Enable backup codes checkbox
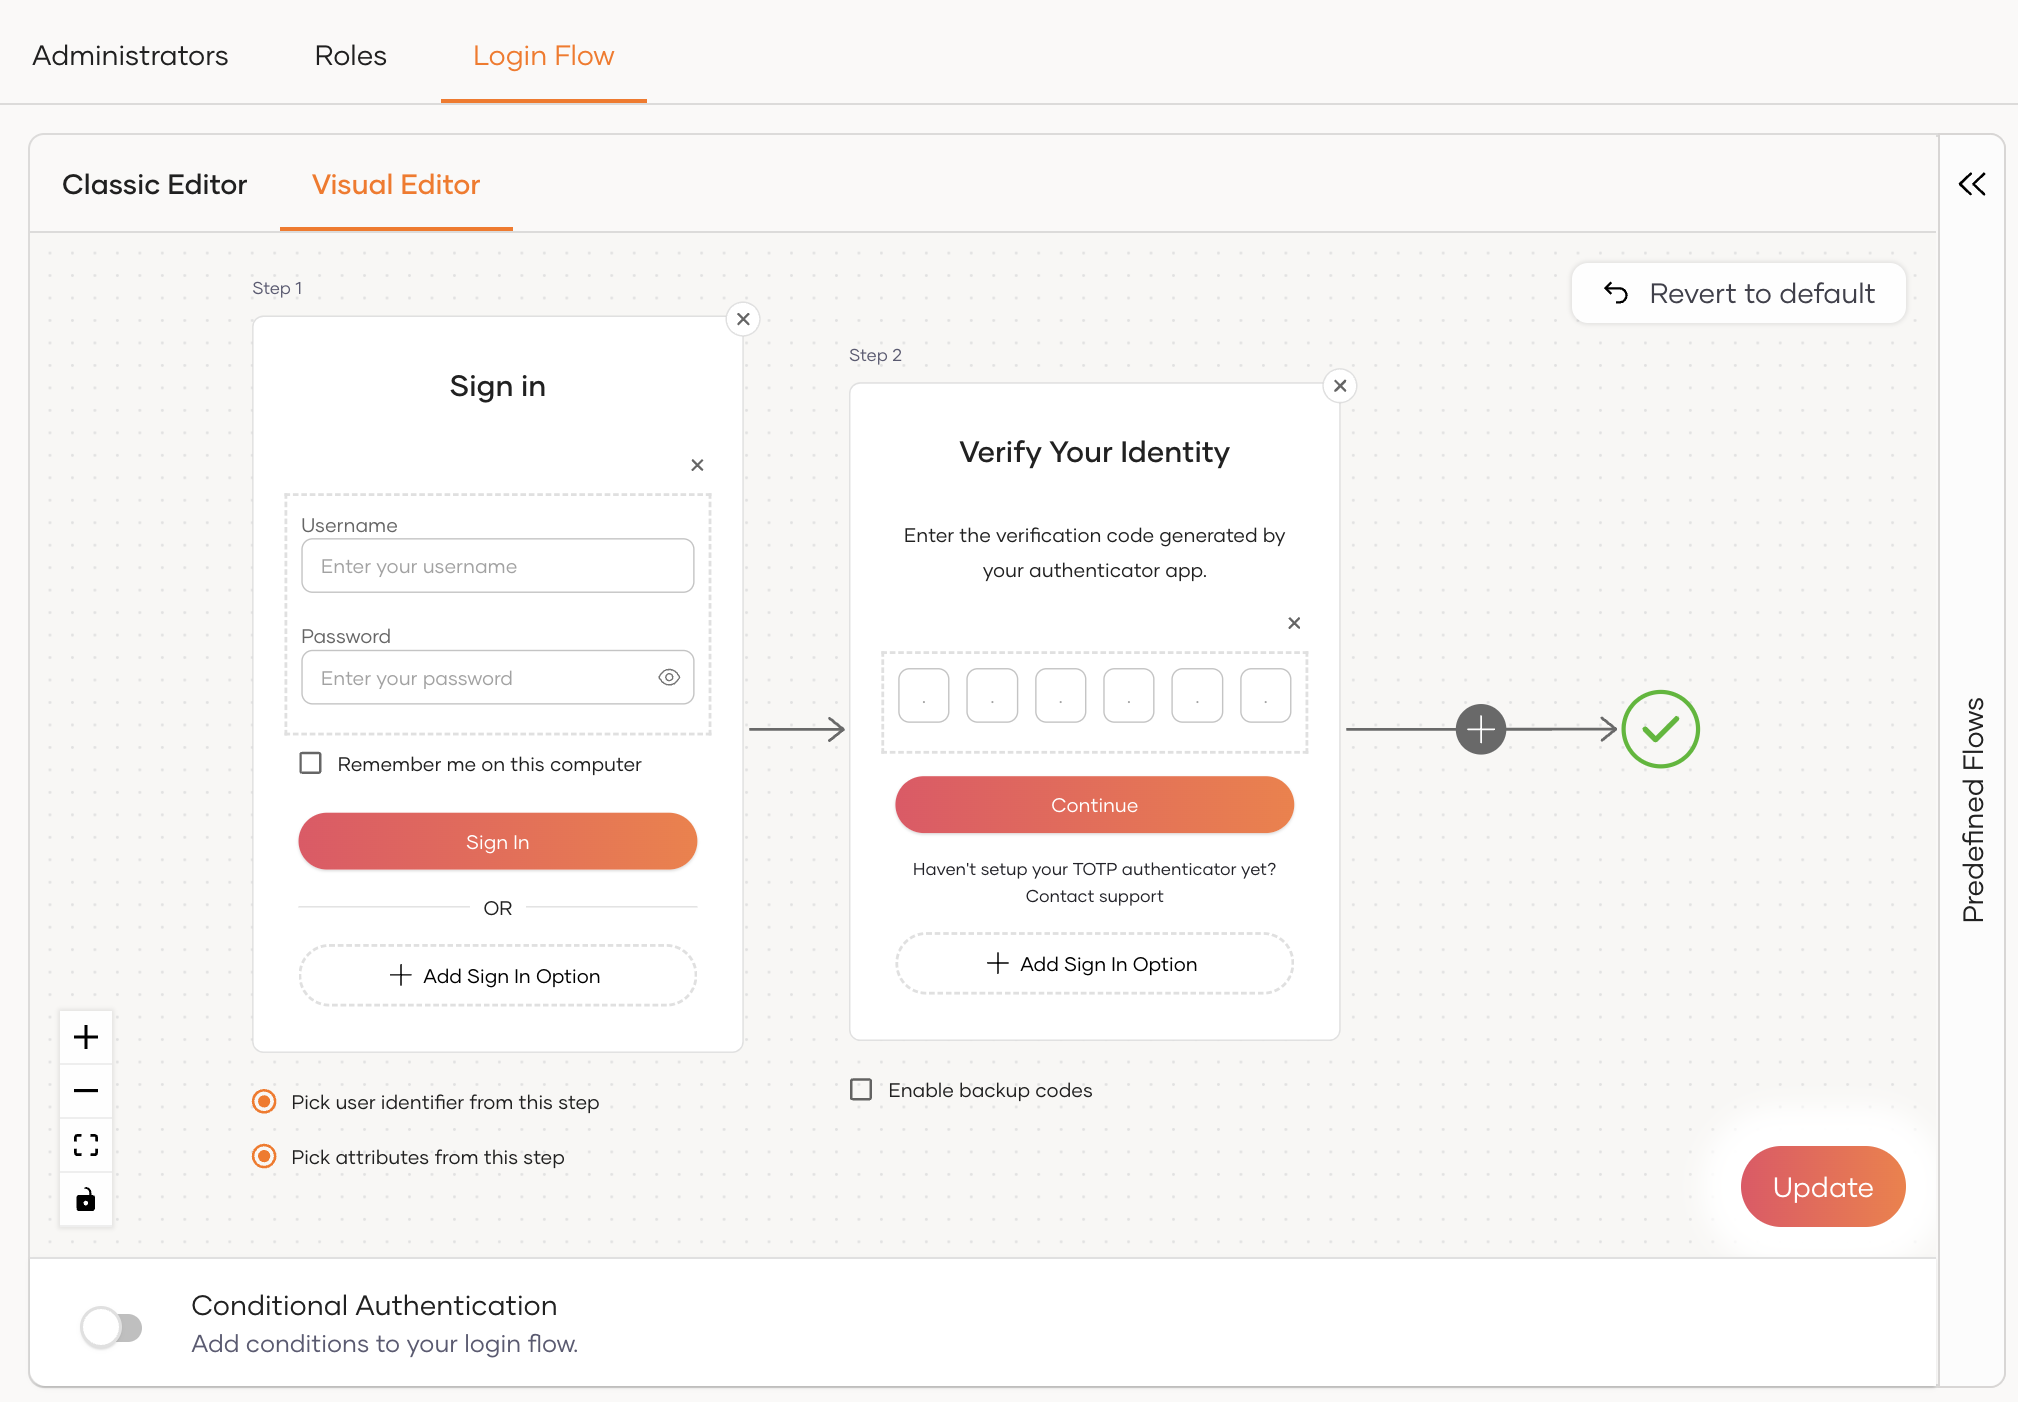 pyautogui.click(x=861, y=1090)
